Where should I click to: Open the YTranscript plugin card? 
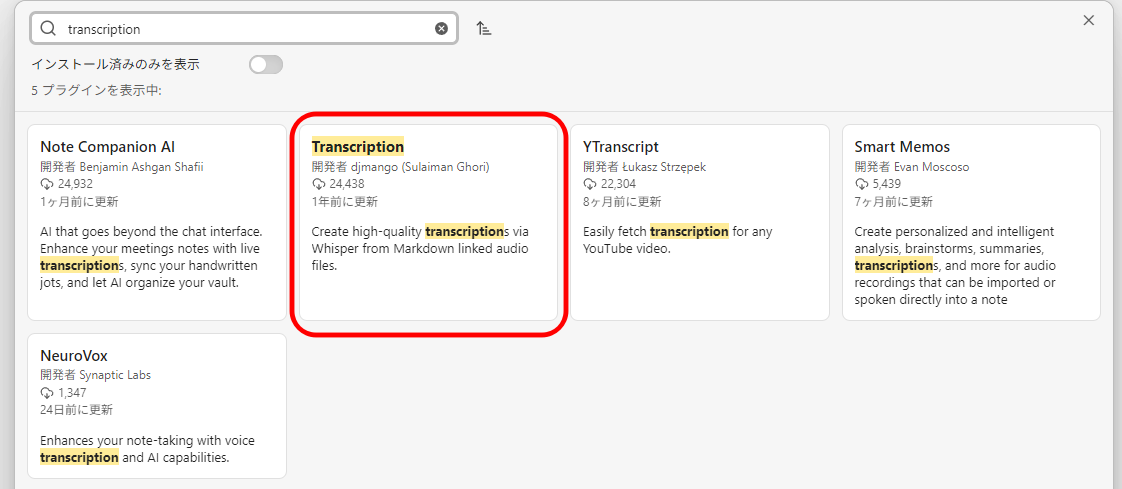coord(700,223)
